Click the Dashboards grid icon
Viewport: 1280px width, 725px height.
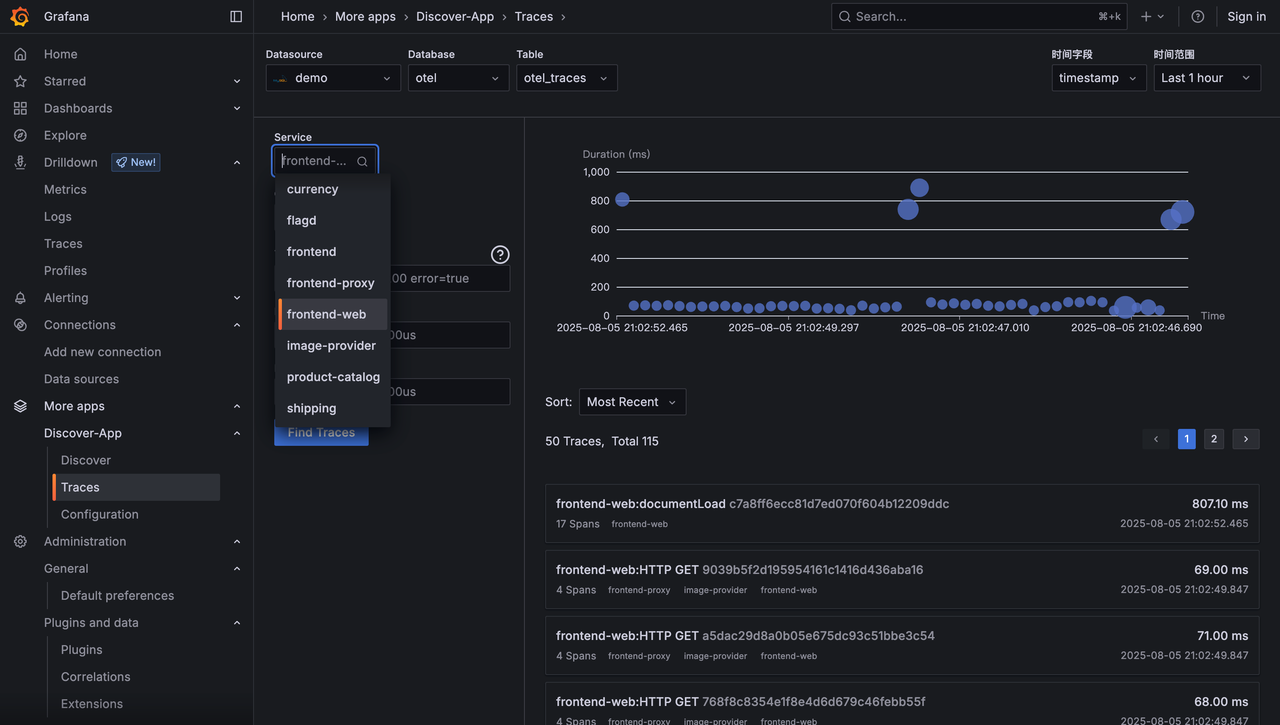20,108
